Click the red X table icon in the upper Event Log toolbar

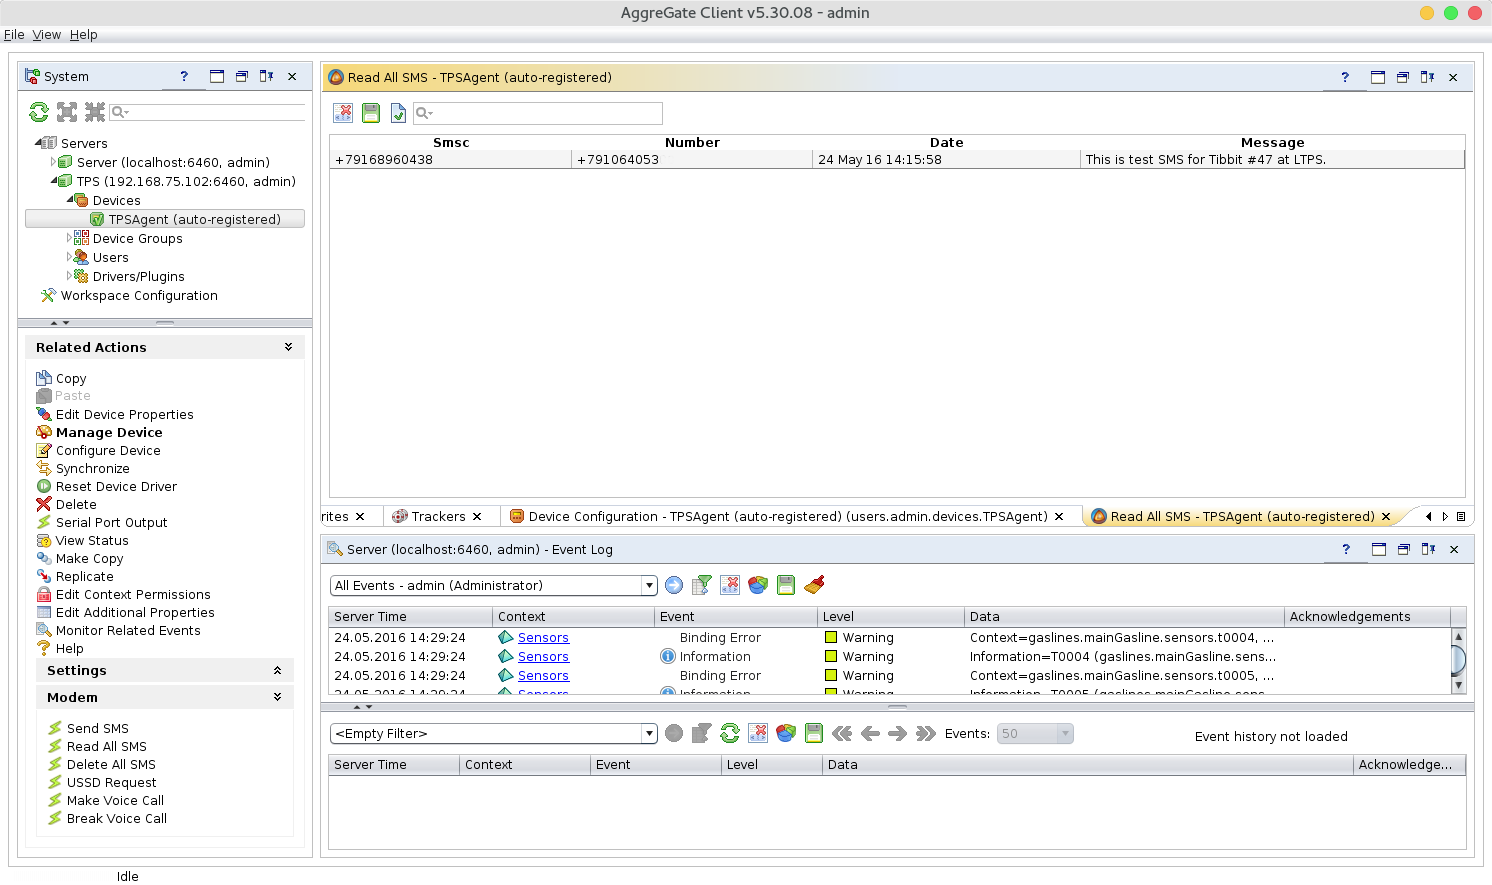730,585
